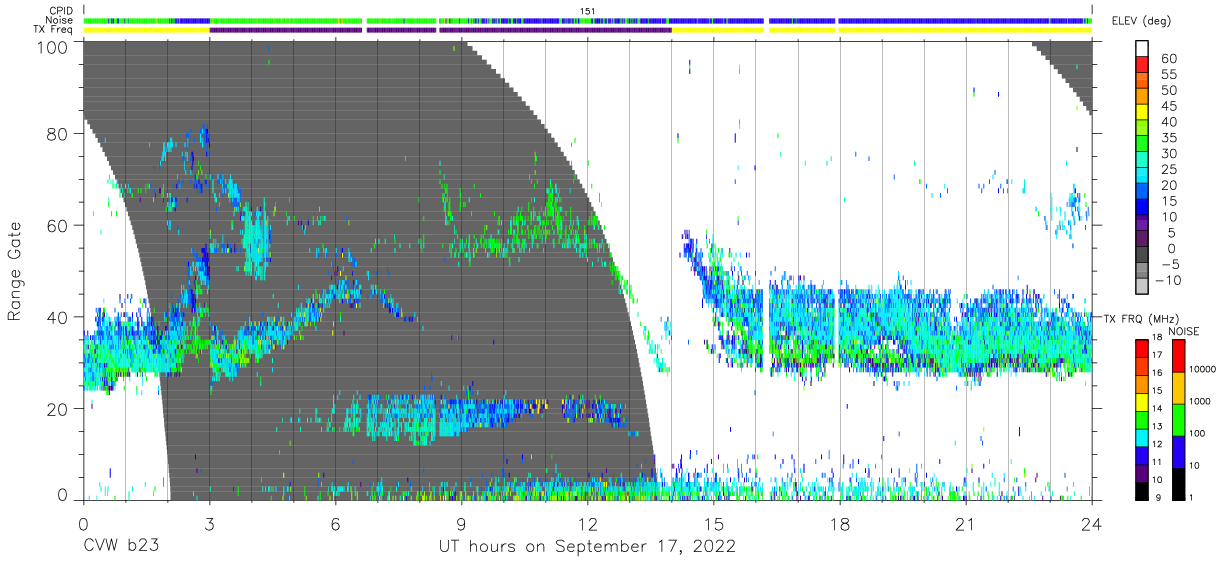This screenshot has width=1228, height=567.
Task: Click the ELEV colorbar label '45'
Action: [x=1168, y=106]
